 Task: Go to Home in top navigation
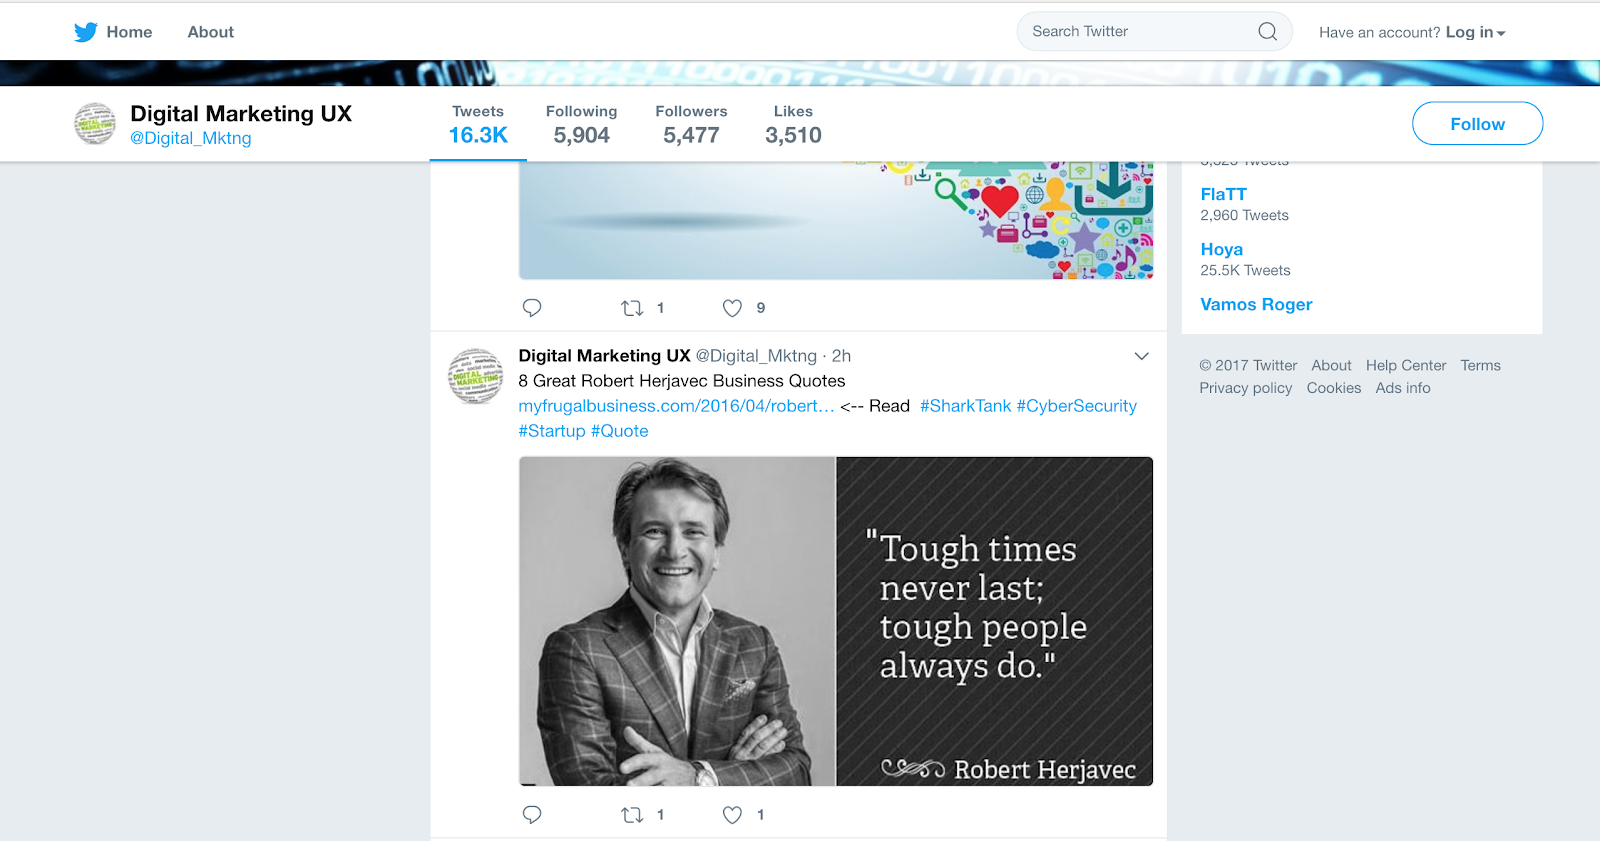(129, 32)
